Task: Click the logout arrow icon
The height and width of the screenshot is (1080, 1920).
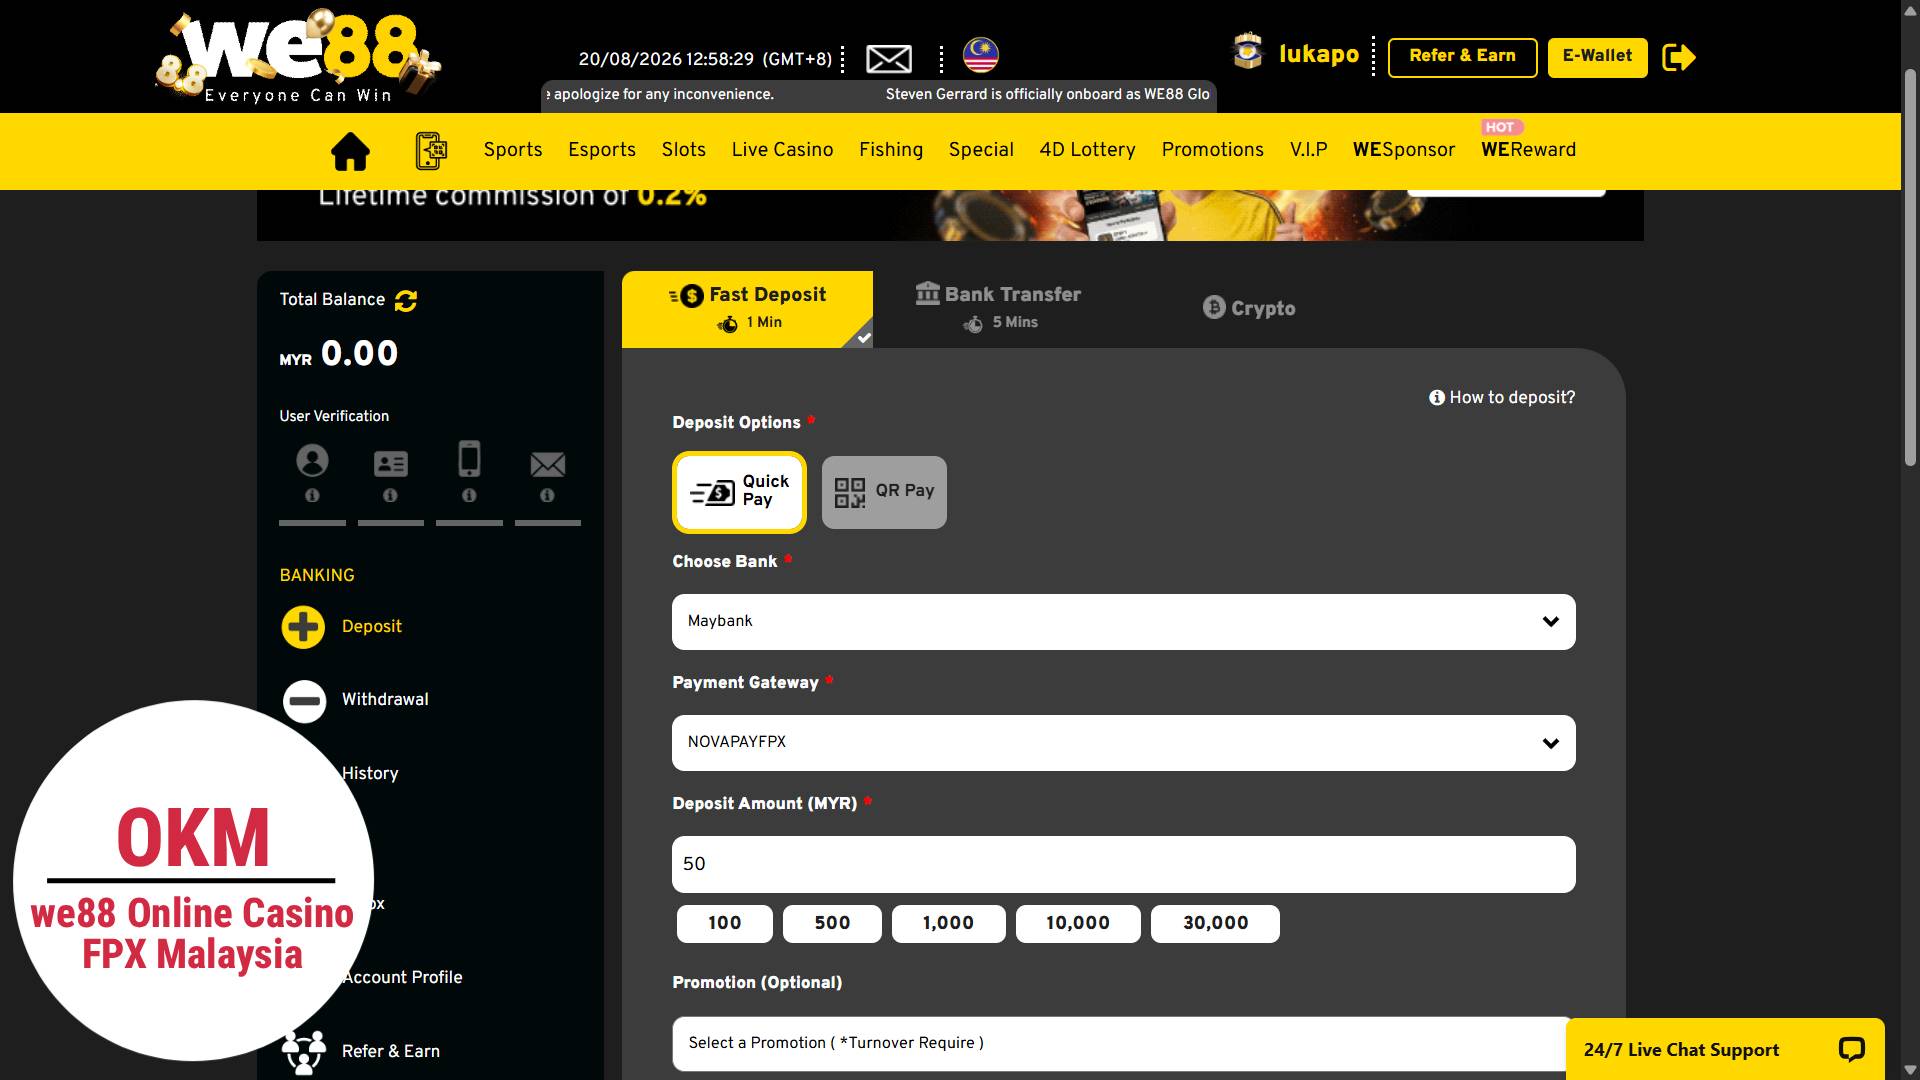Action: [1679, 57]
